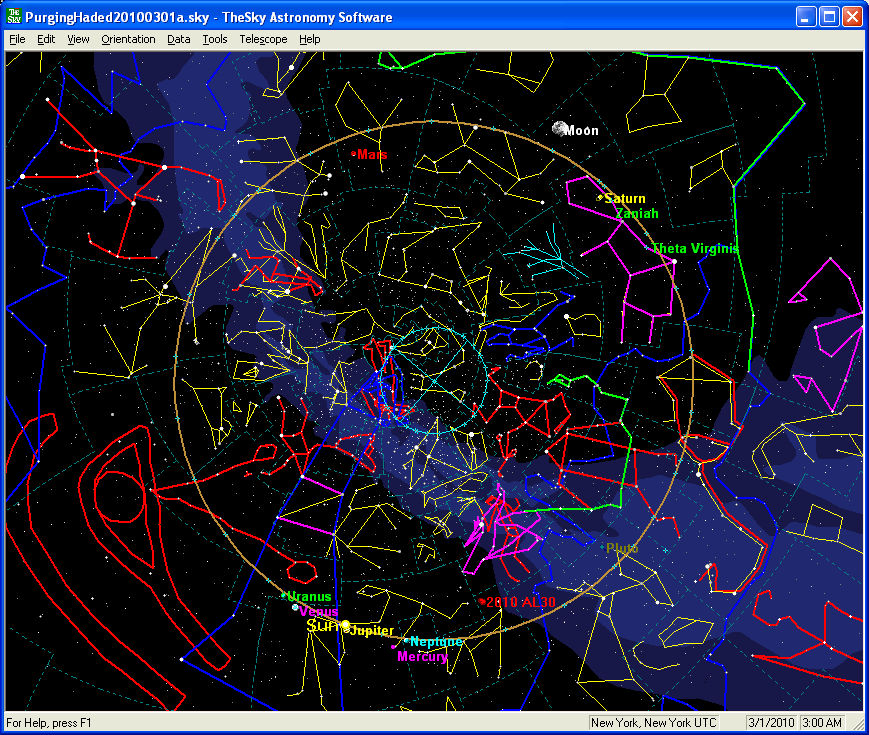
Task: Open the Telescope menu
Action: tap(263, 39)
